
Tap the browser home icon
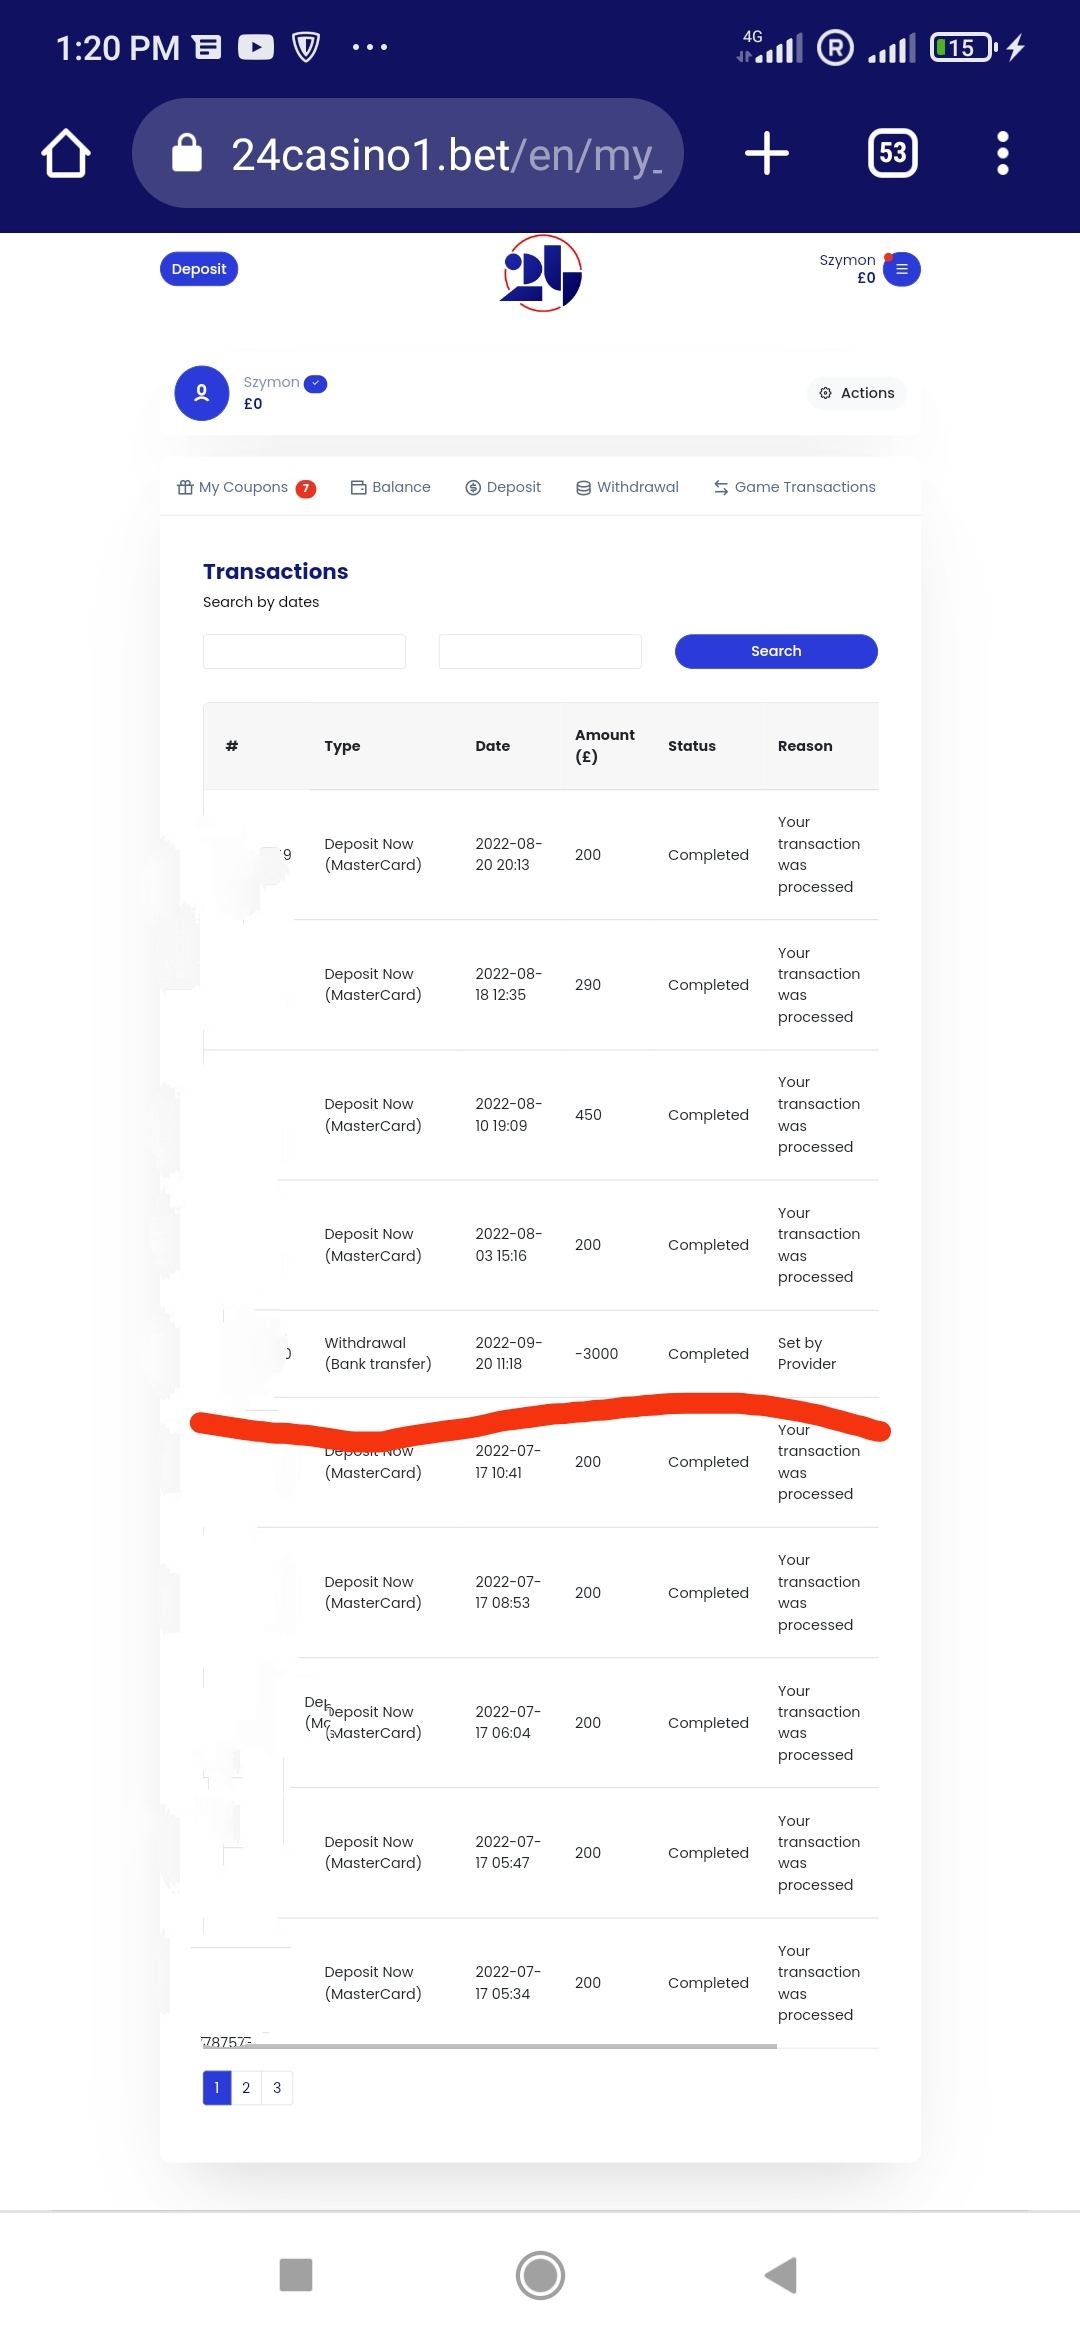click(x=66, y=154)
